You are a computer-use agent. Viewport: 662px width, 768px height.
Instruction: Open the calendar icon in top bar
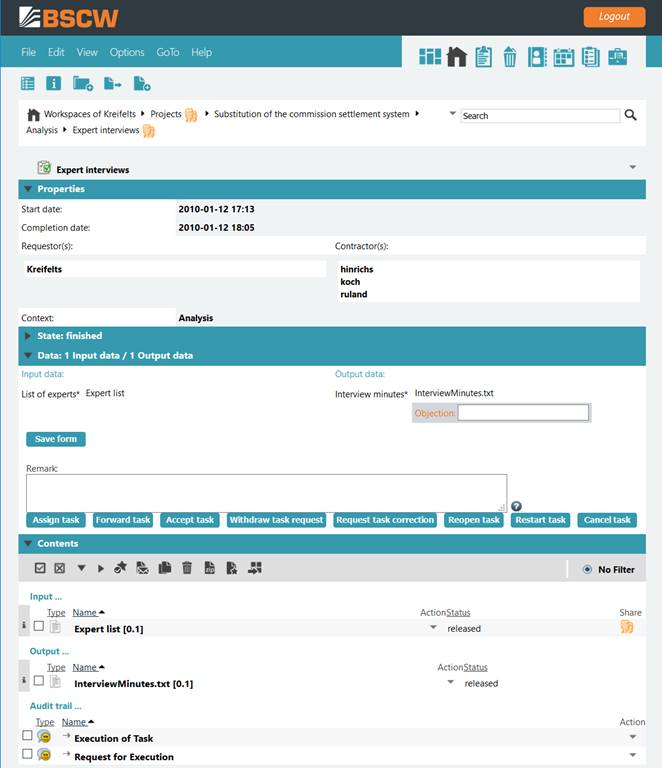coord(564,57)
